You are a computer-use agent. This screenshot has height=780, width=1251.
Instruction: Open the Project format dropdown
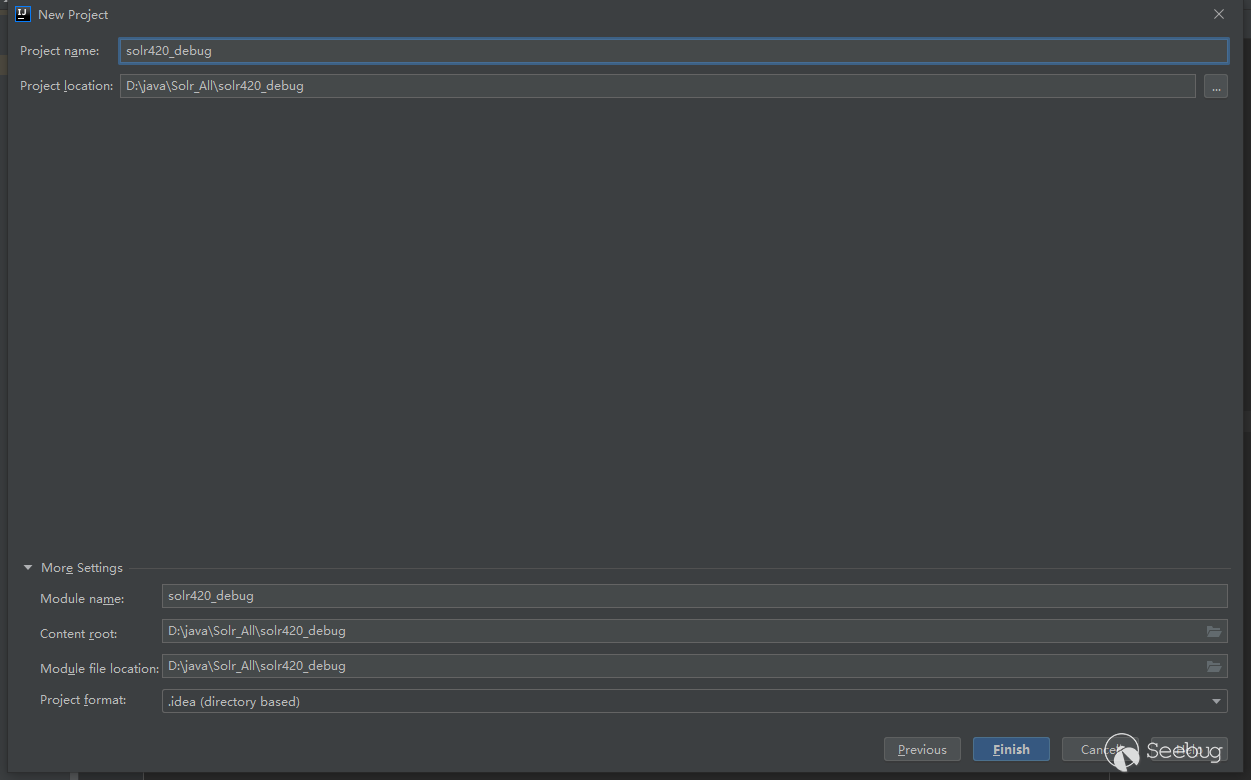click(694, 701)
